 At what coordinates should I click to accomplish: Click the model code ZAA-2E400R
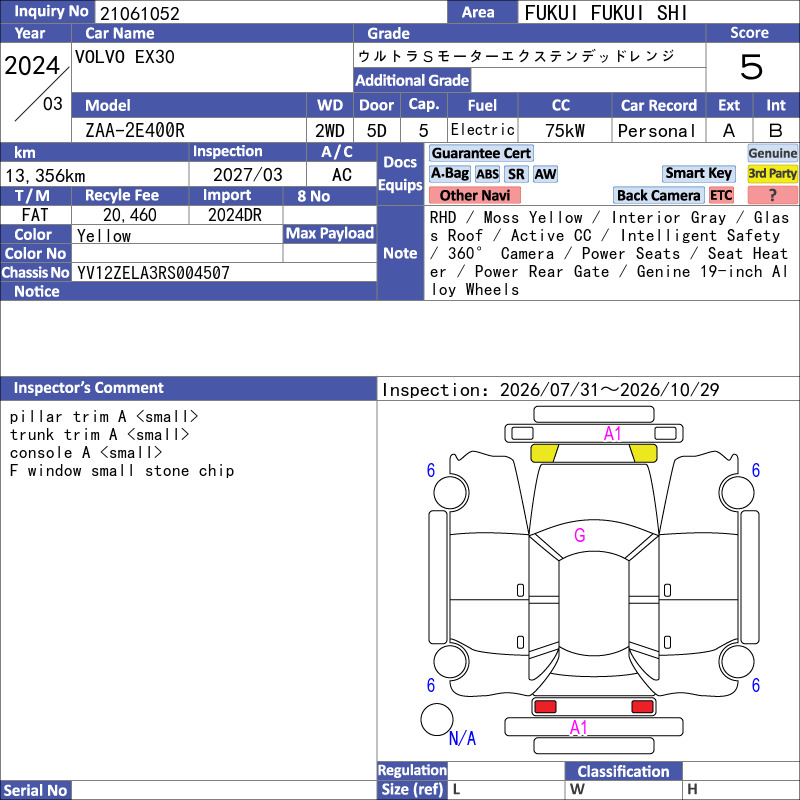pos(135,131)
